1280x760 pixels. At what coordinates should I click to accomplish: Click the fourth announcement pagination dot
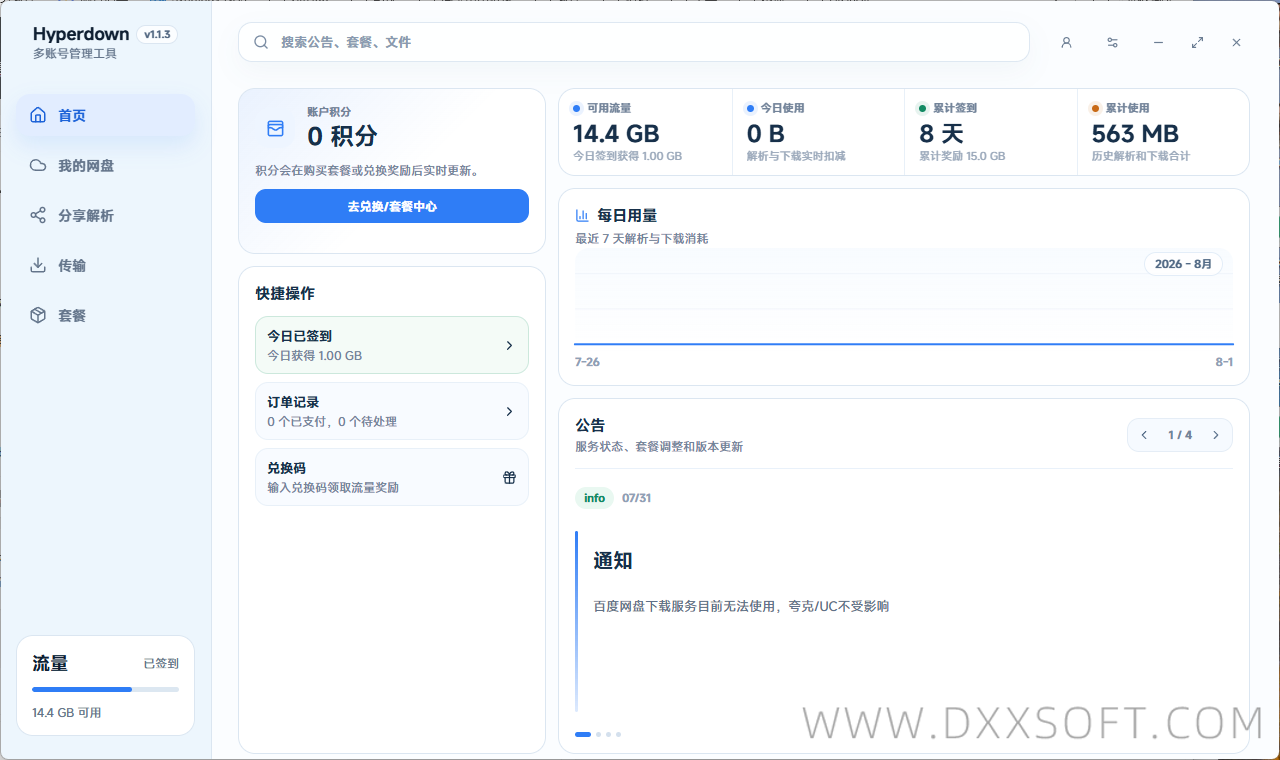pyautogui.click(x=618, y=734)
